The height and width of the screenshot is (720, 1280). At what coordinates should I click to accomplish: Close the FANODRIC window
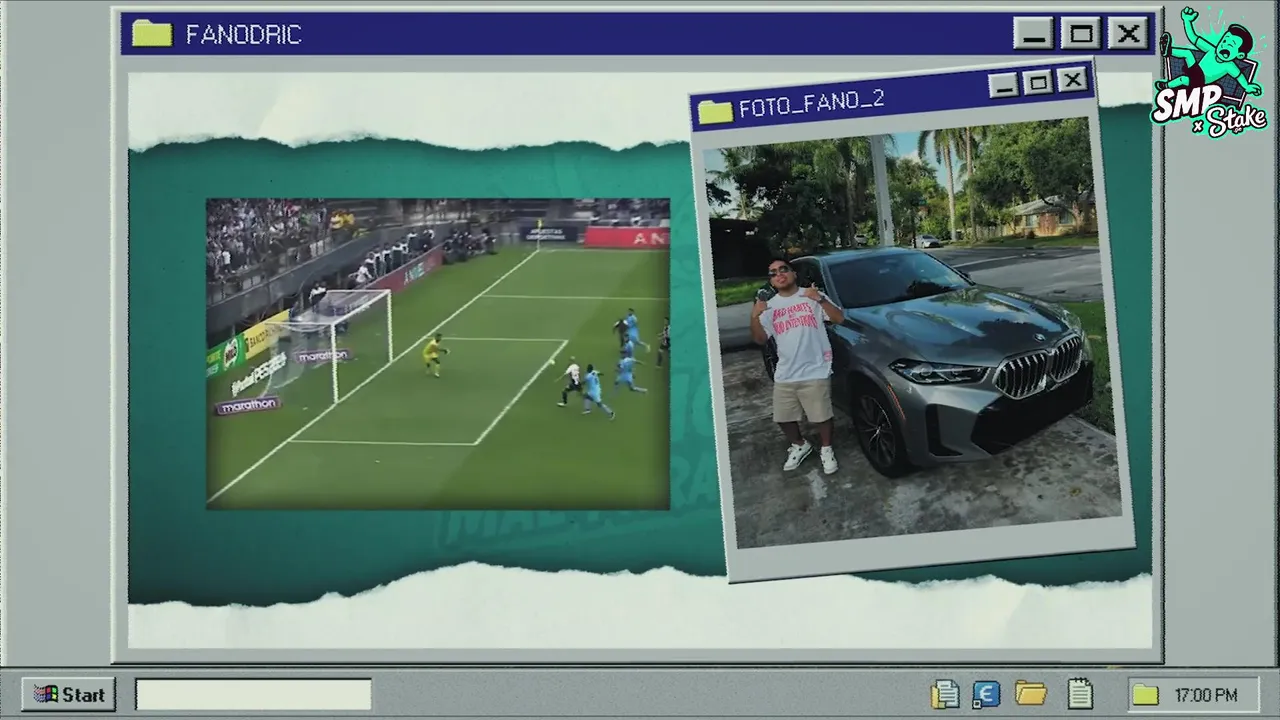tap(1129, 34)
